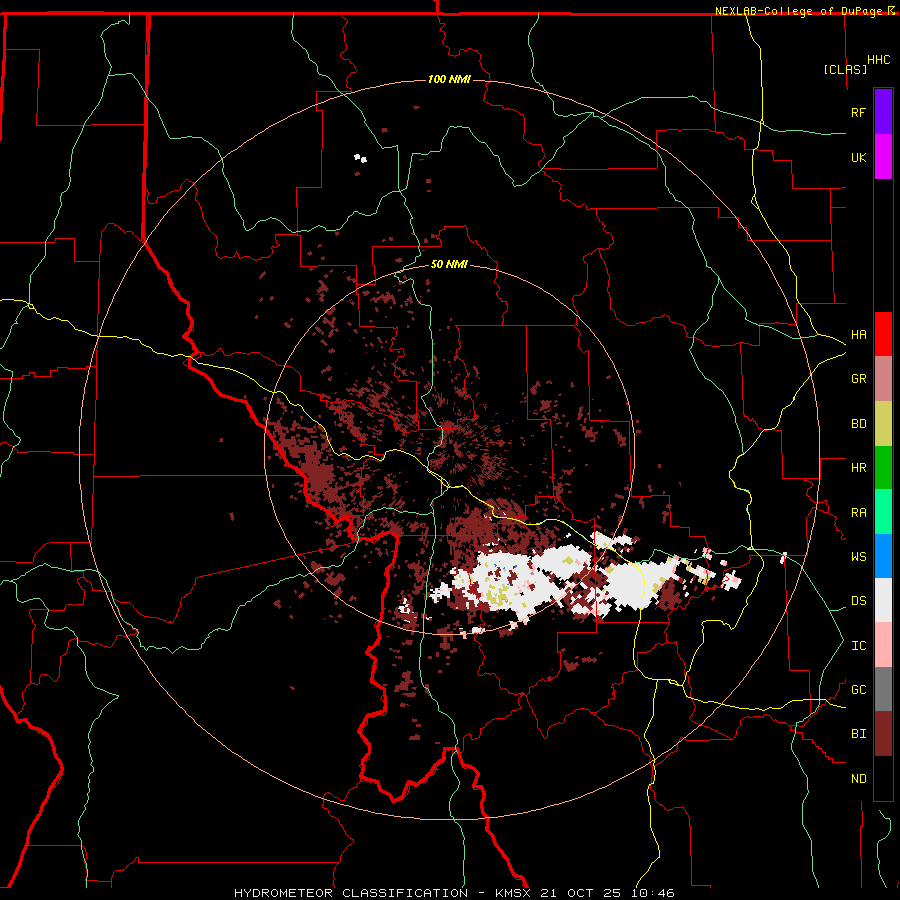Select the GC gray legend swatch
The height and width of the screenshot is (900, 900).
pyautogui.click(x=883, y=689)
